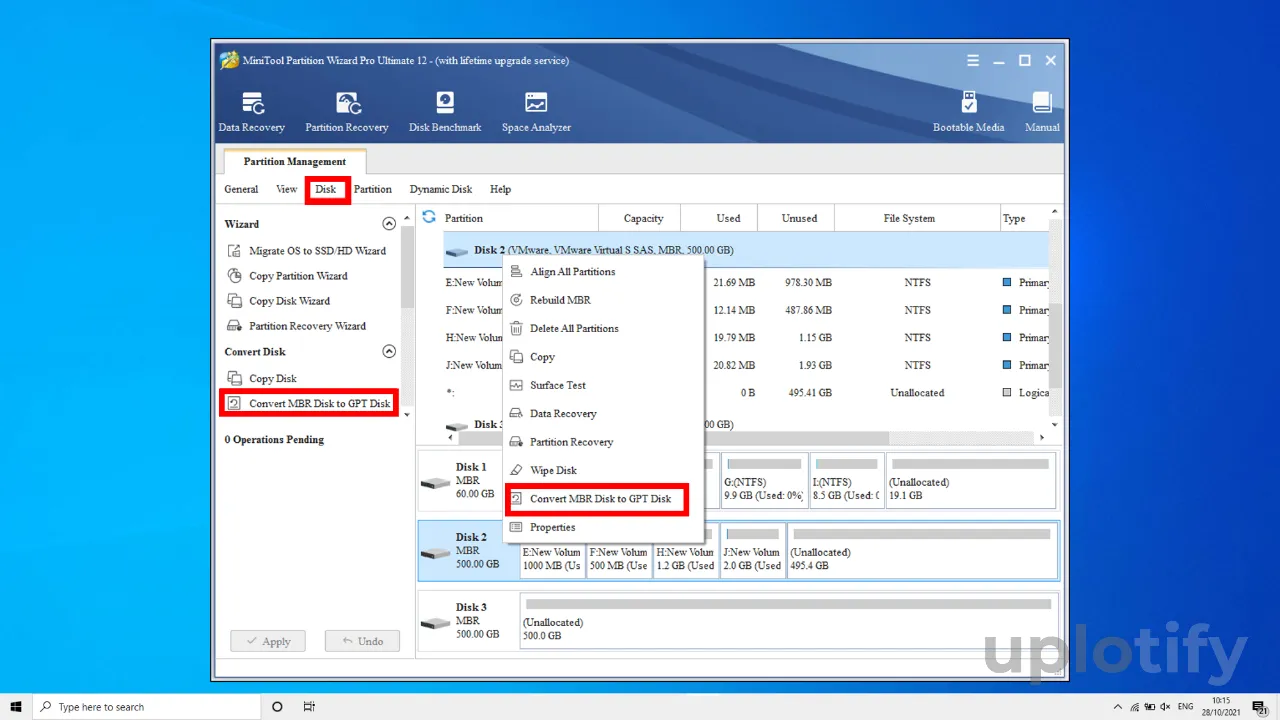Choose Align All Partitions from context menu
1280x720 pixels.
[603, 272]
